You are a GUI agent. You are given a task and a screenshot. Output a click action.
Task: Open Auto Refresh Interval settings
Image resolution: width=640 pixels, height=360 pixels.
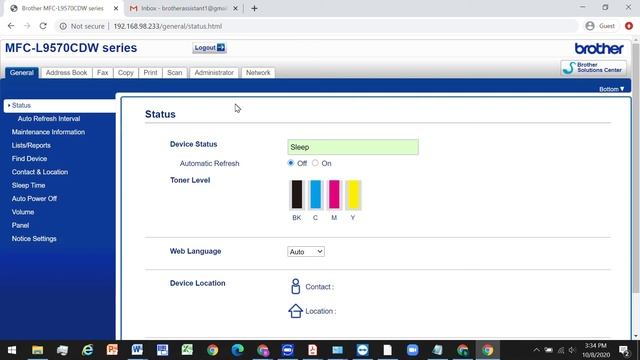[49, 119]
